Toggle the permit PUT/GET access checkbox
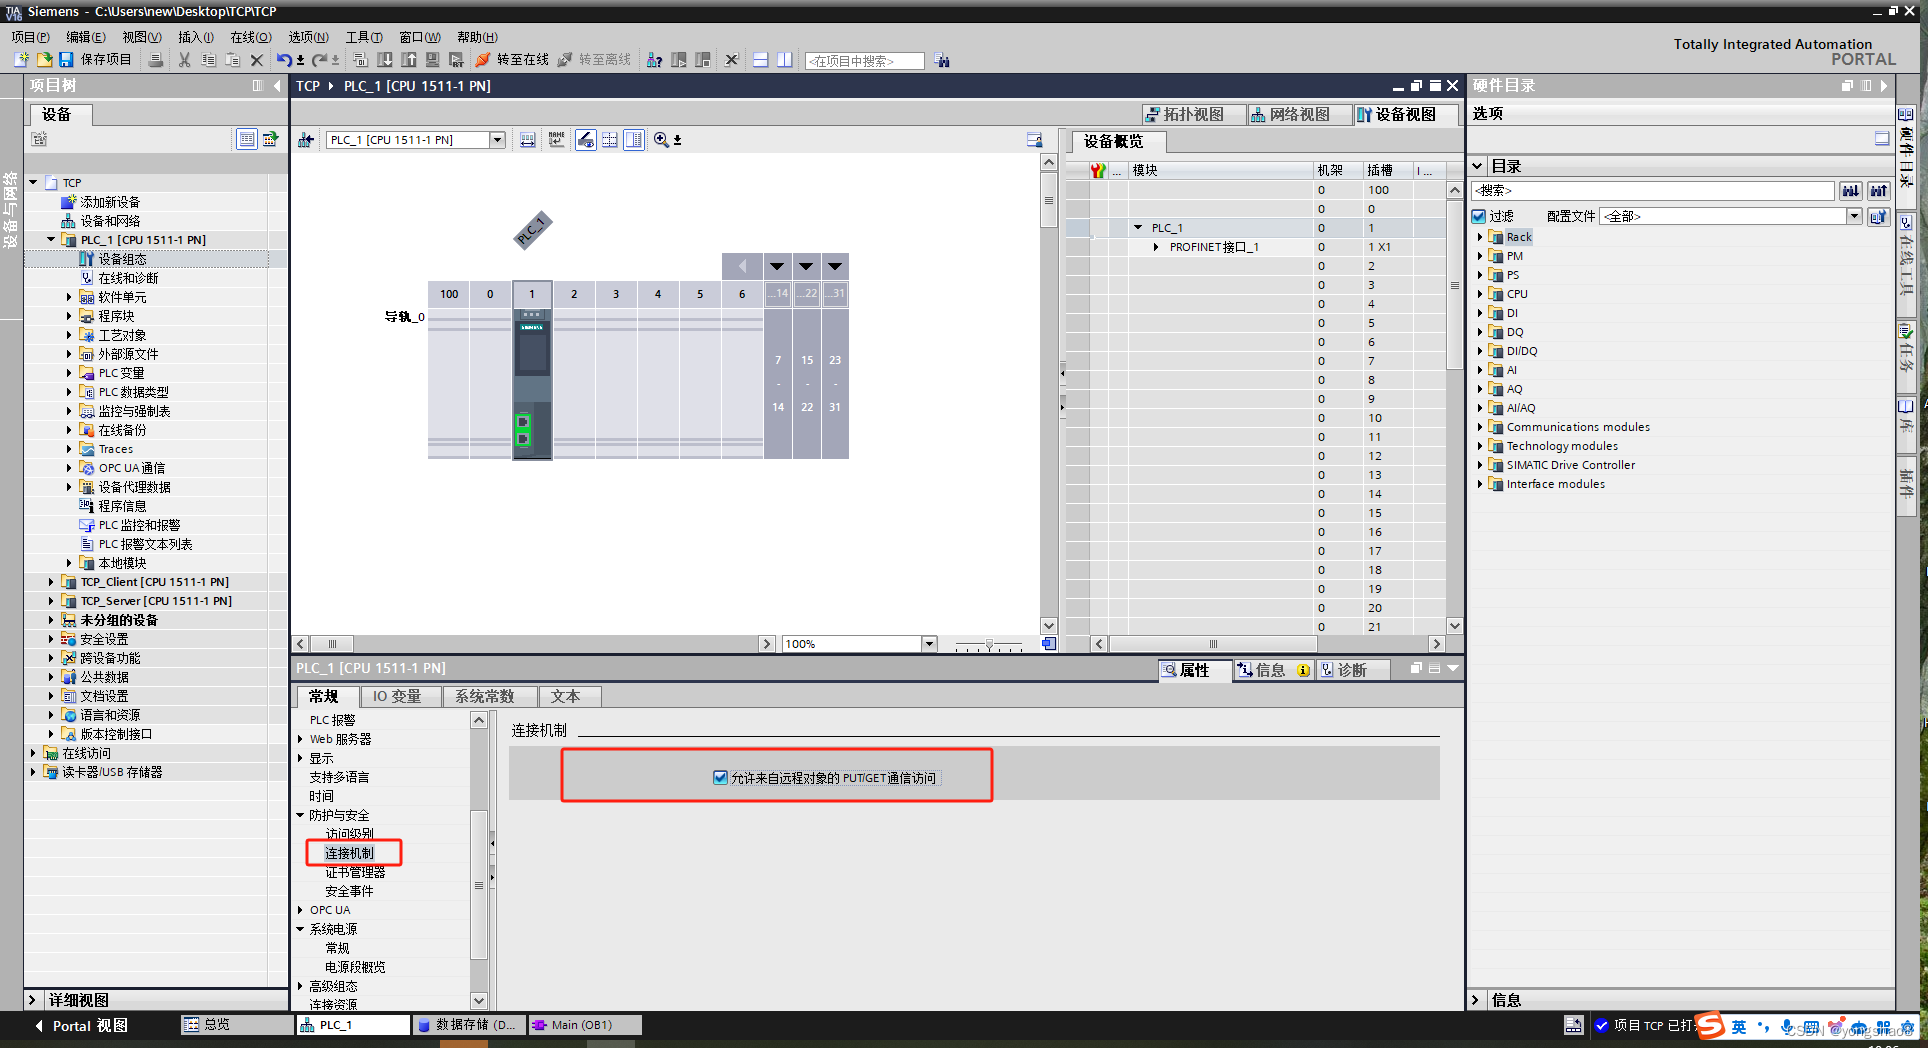The image size is (1928, 1048). [720, 777]
